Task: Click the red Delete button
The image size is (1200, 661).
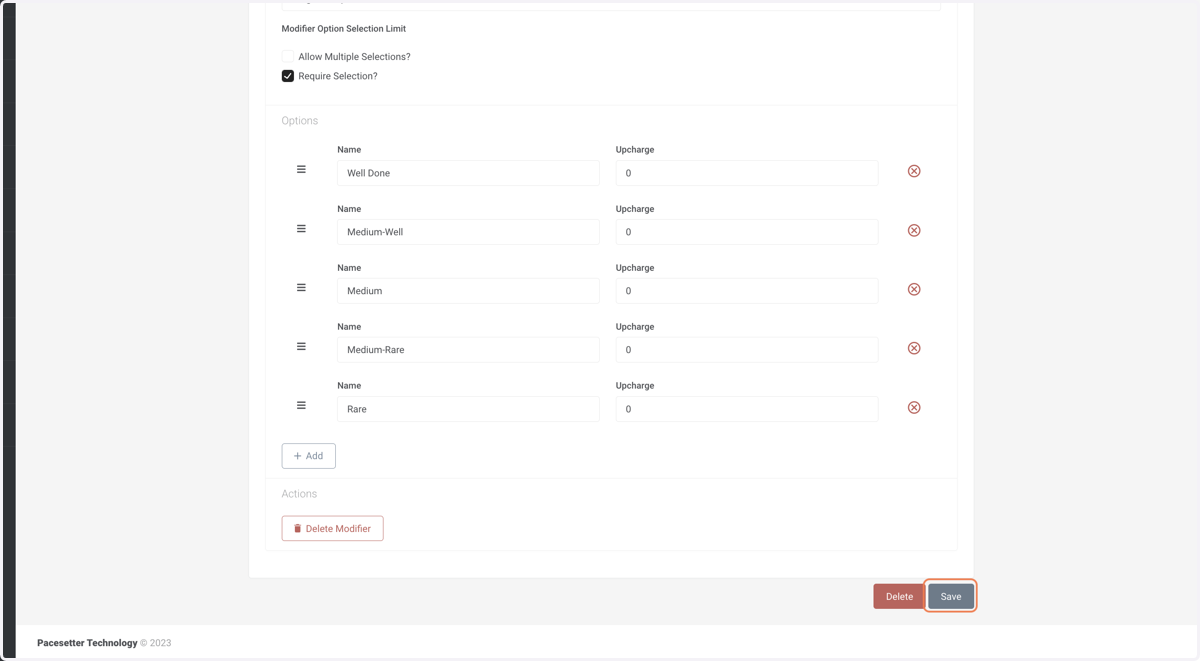Action: [899, 596]
